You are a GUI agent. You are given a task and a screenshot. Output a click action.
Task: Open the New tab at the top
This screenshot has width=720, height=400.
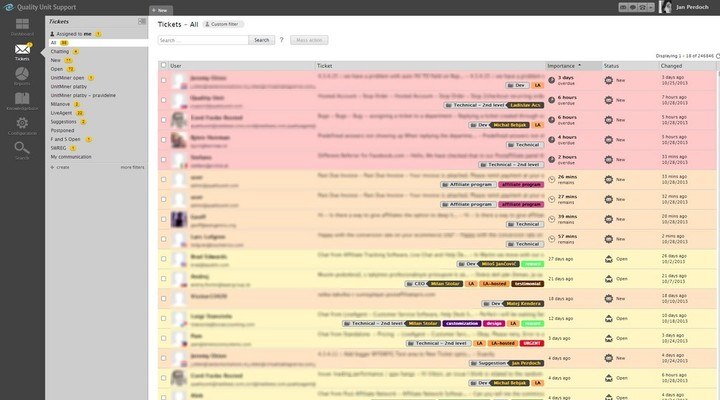(x=161, y=10)
